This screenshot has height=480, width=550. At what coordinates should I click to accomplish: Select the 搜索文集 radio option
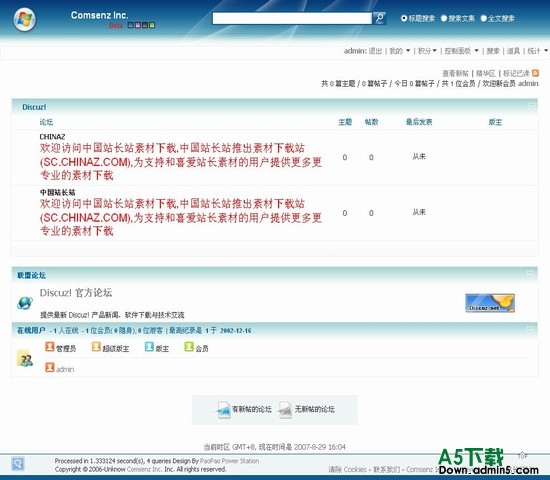[444, 18]
